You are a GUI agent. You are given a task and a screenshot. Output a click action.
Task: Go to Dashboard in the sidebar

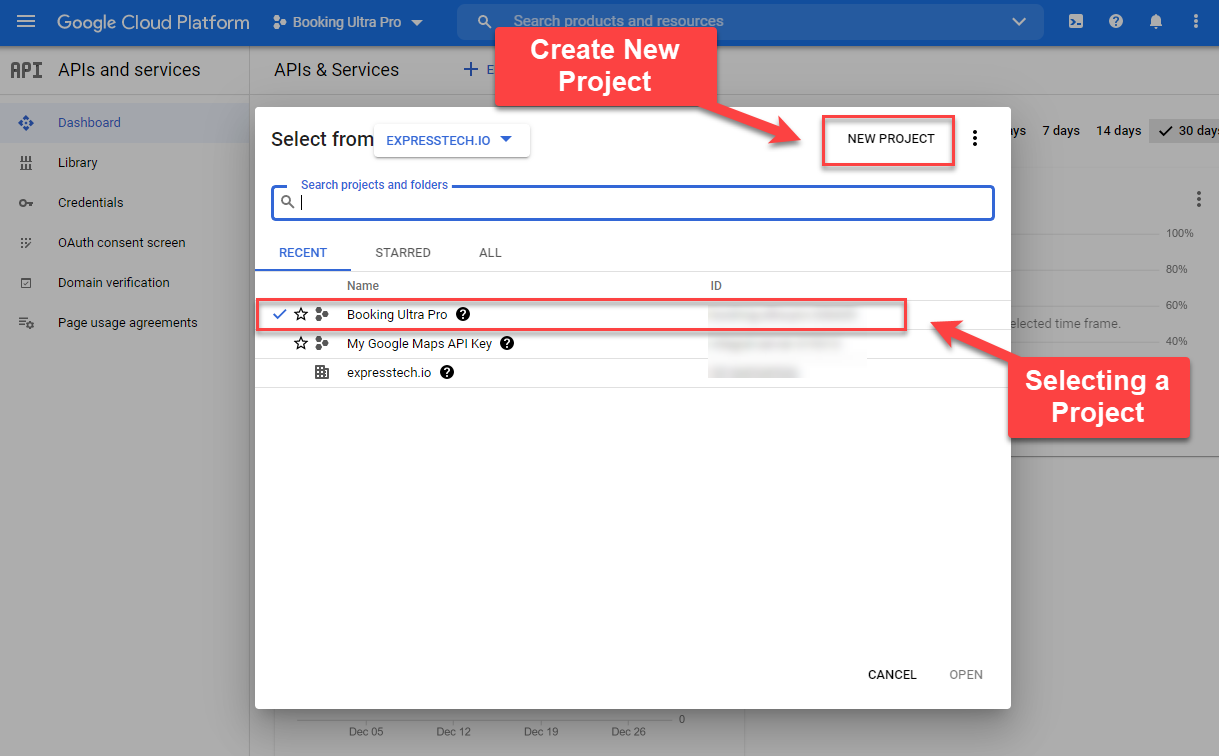pyautogui.click(x=89, y=123)
